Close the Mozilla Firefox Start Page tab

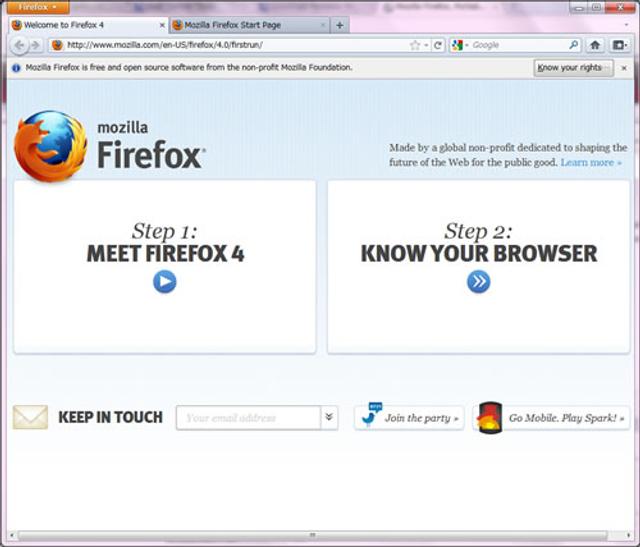coord(322,25)
